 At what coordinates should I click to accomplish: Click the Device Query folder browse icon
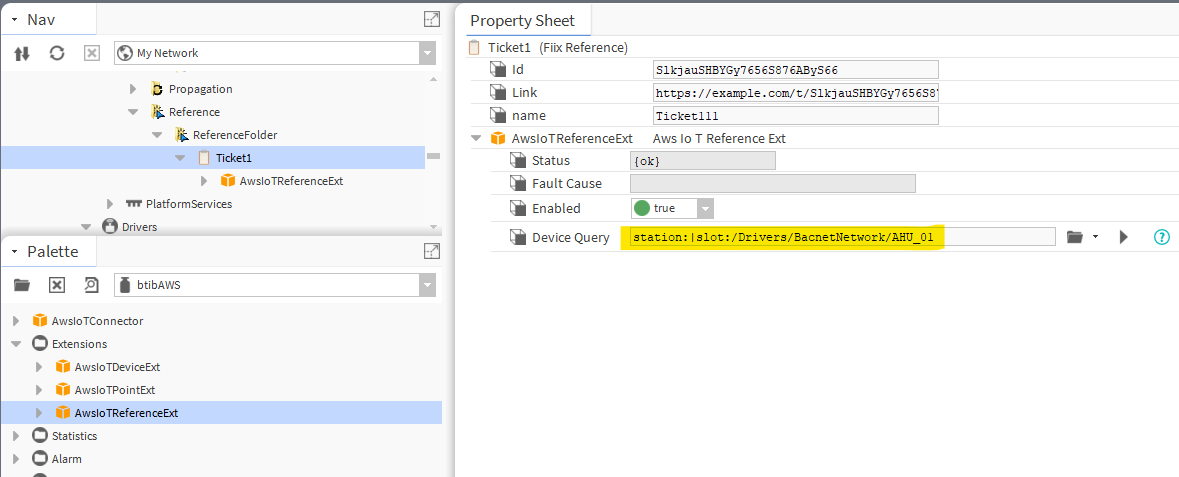(1075, 237)
